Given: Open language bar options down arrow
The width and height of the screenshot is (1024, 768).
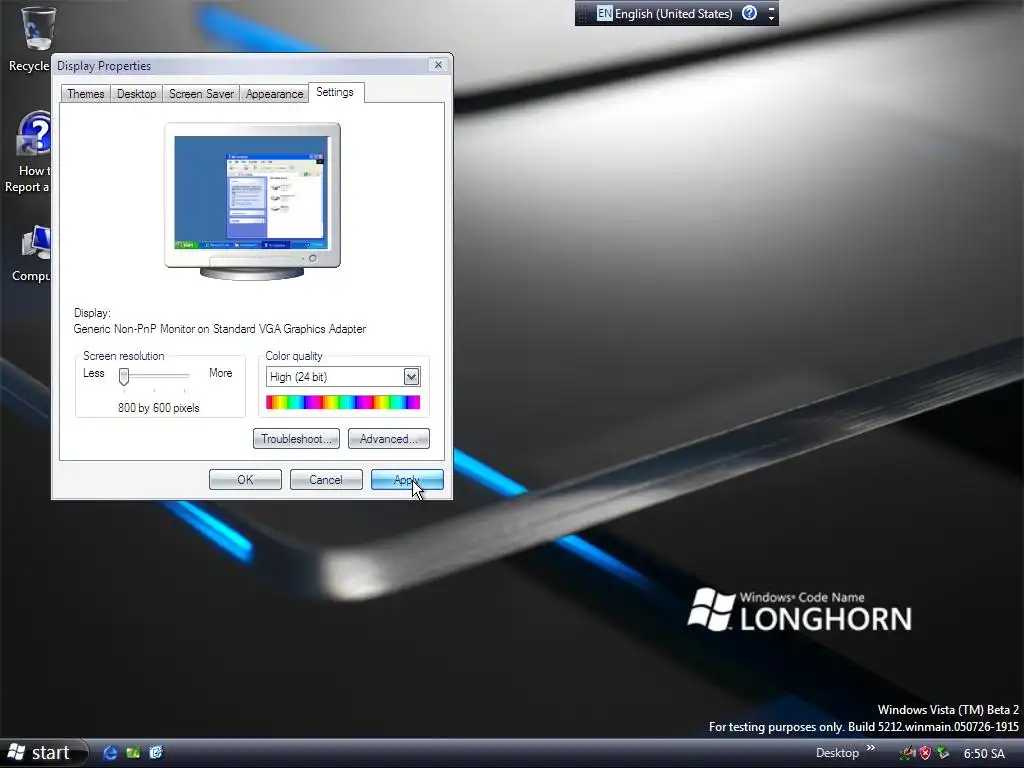Looking at the screenshot, I should tap(771, 18).
